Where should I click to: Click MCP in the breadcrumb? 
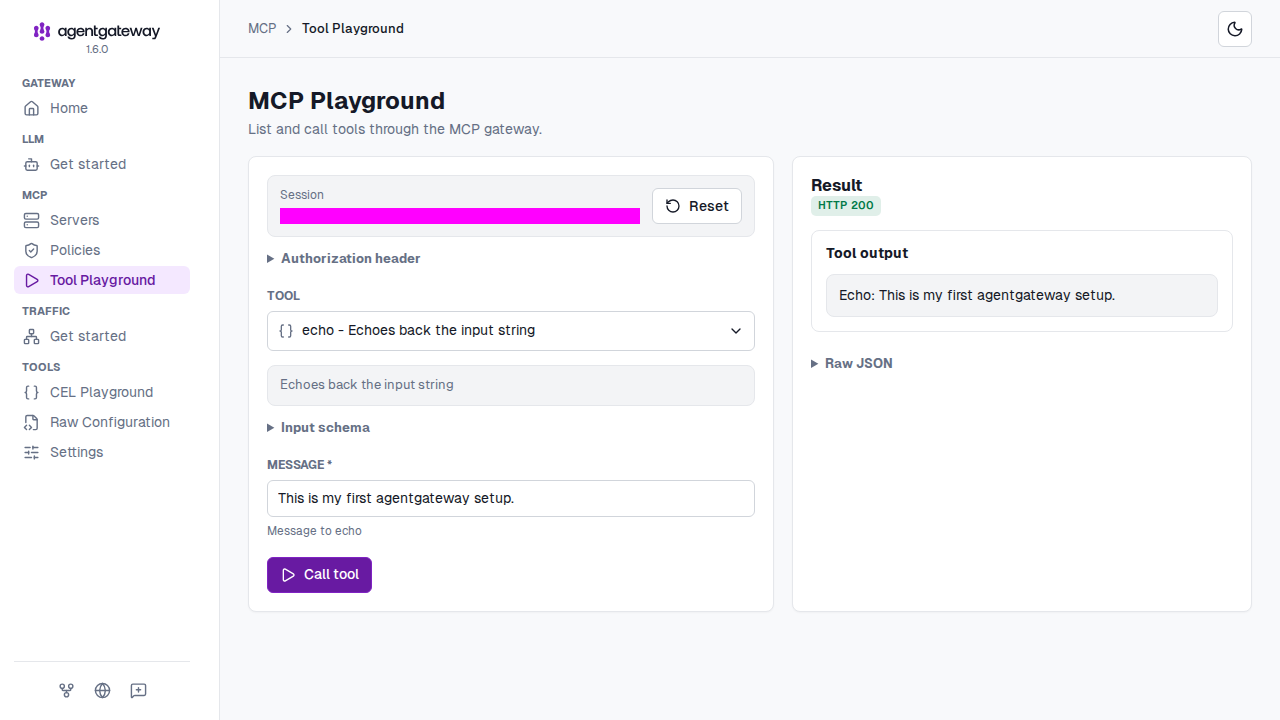coord(262,28)
